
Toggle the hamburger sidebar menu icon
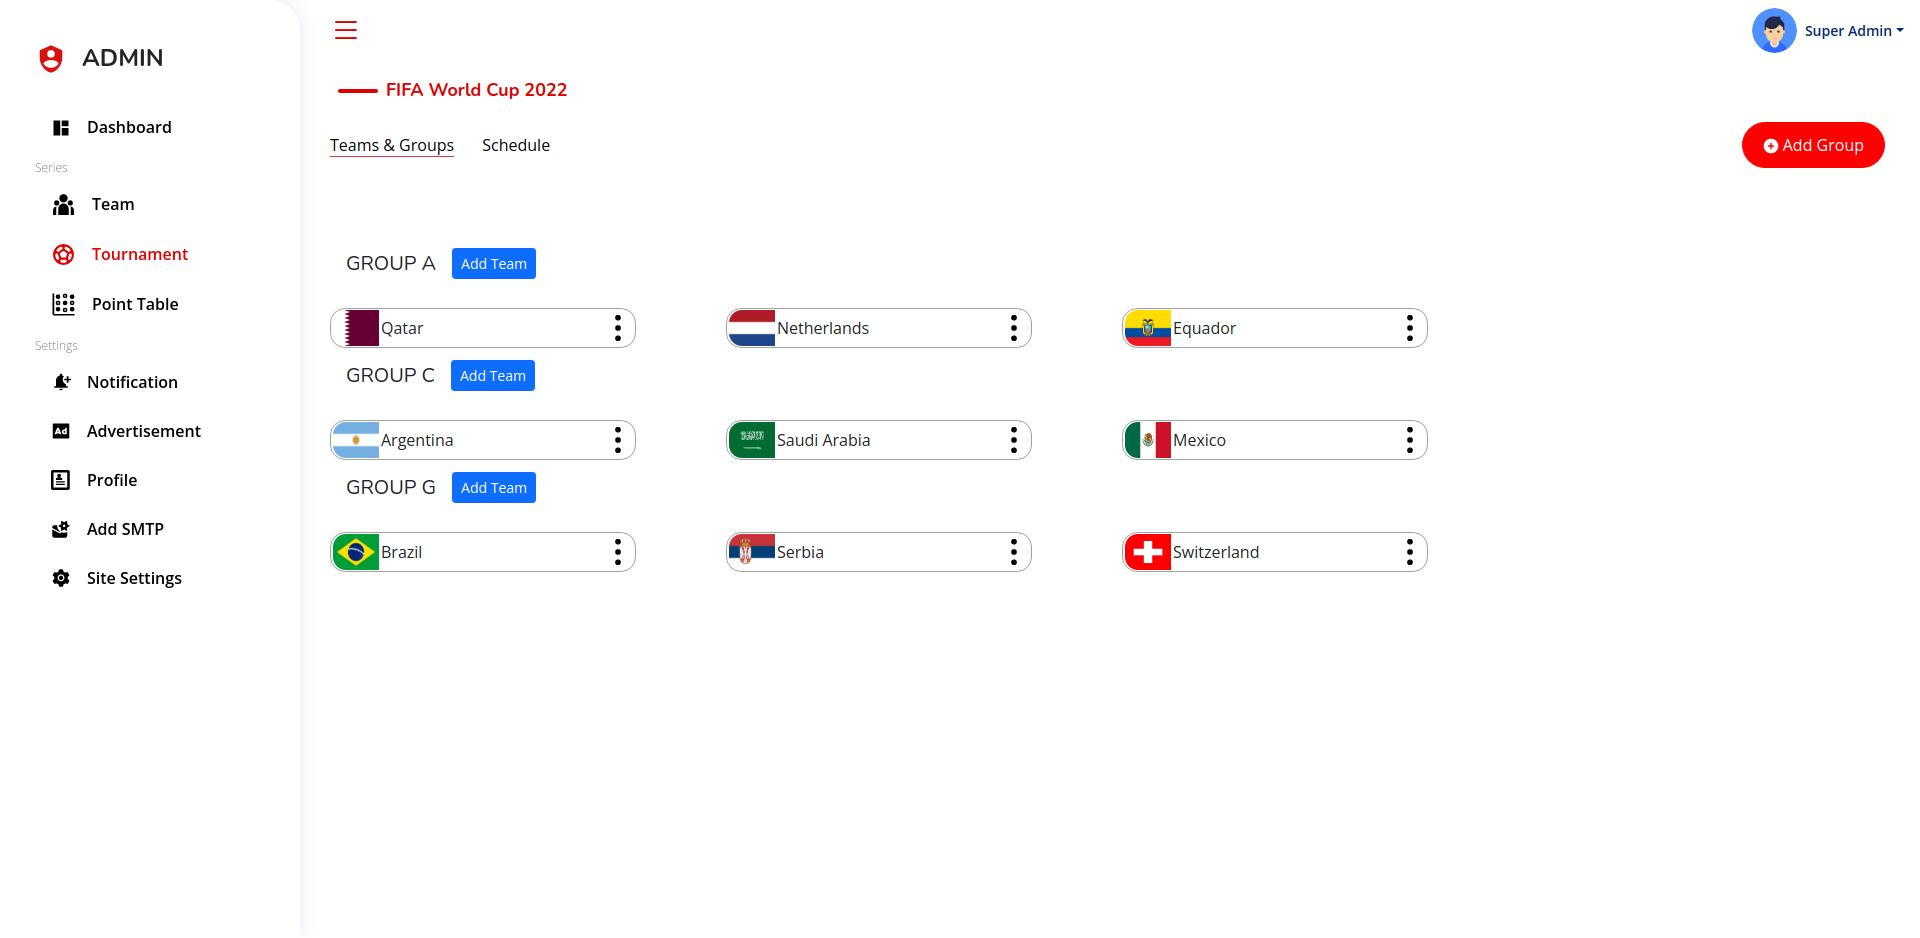pos(346,30)
